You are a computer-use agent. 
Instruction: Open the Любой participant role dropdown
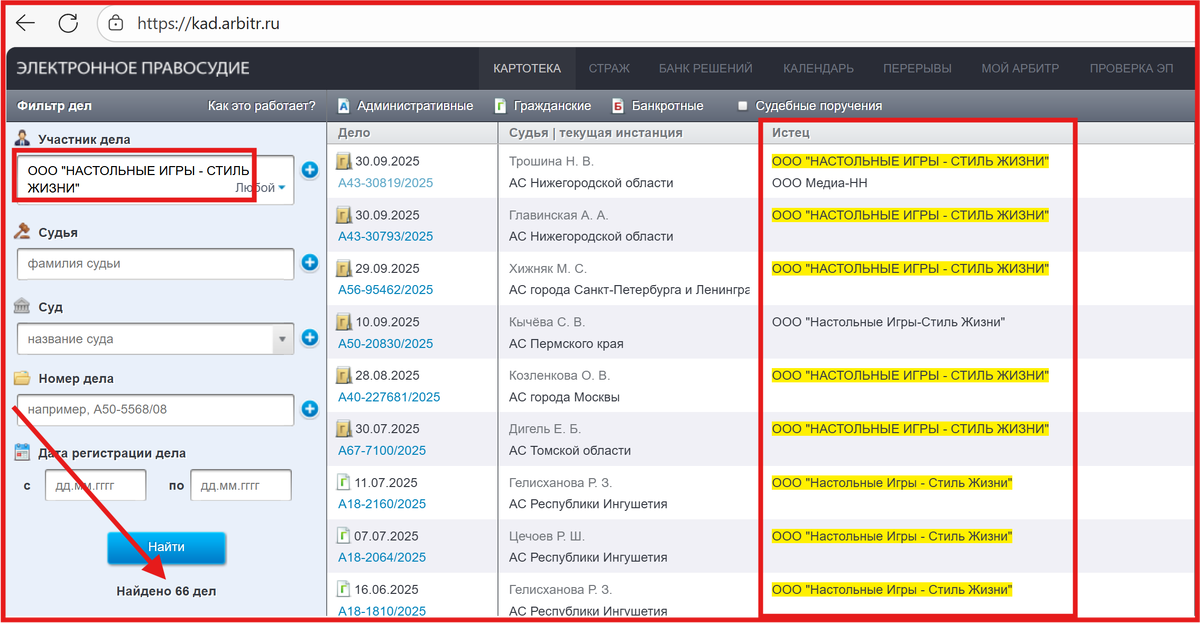pos(261,187)
